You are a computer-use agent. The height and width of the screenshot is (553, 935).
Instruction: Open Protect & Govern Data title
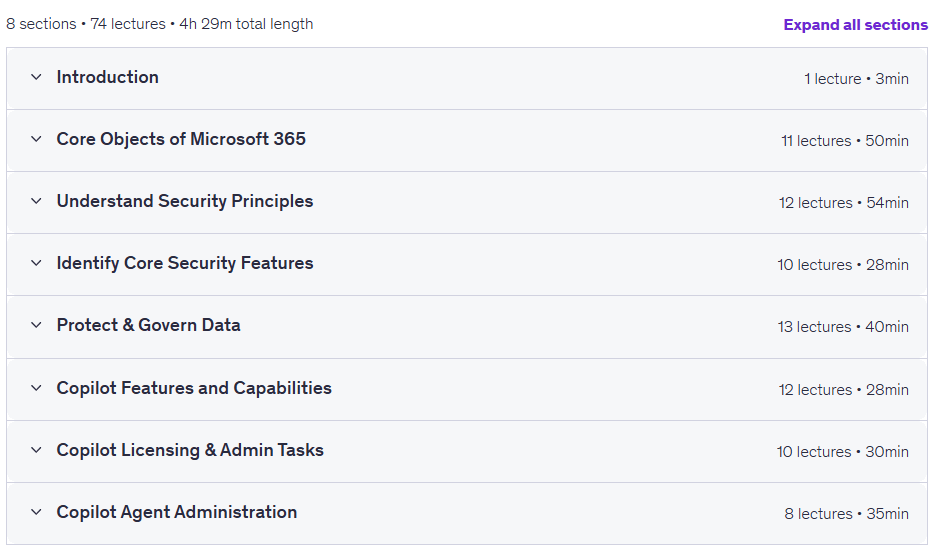[x=148, y=325]
